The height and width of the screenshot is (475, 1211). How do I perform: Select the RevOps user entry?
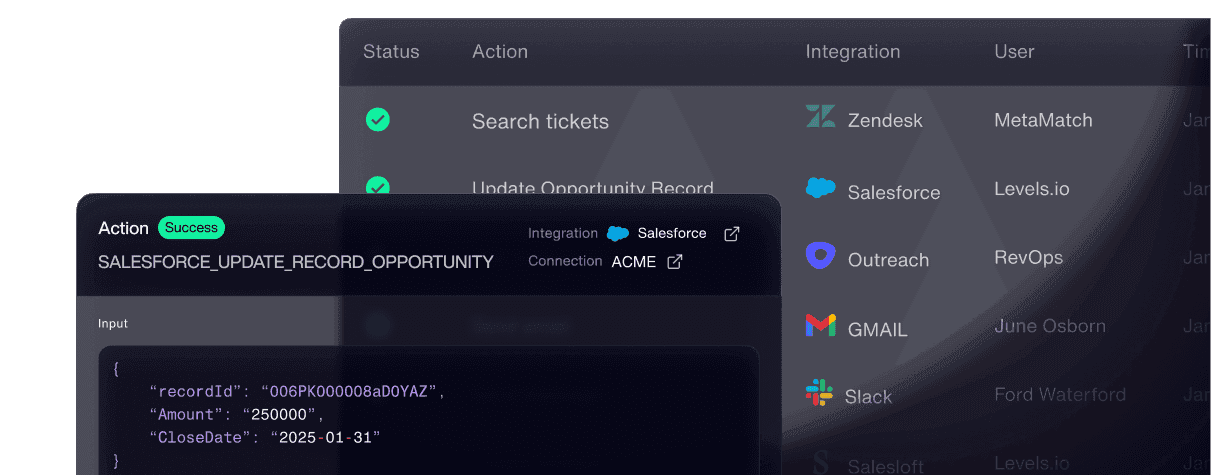[x=1028, y=257]
